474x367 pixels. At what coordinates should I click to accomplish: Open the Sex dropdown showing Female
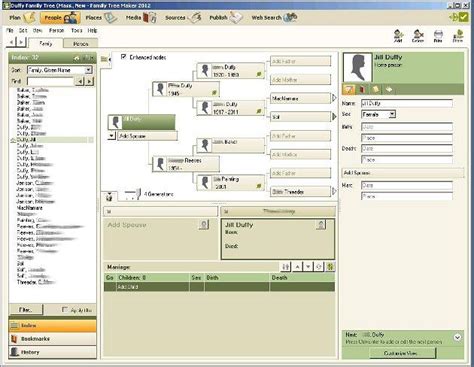392,114
